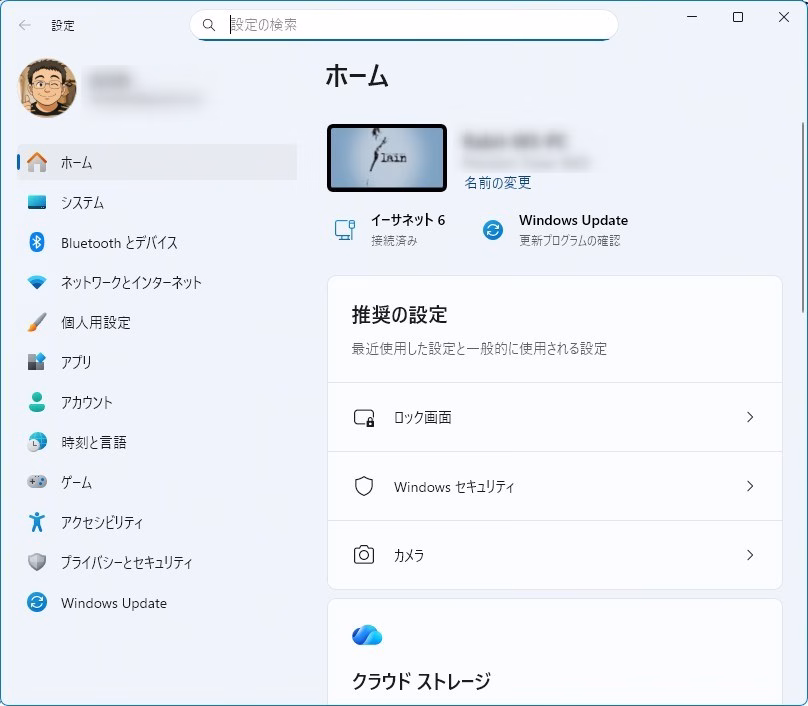Screen dimensions: 808x706
Task: Expand the ロック画面 setting chevron
Action: [750, 417]
